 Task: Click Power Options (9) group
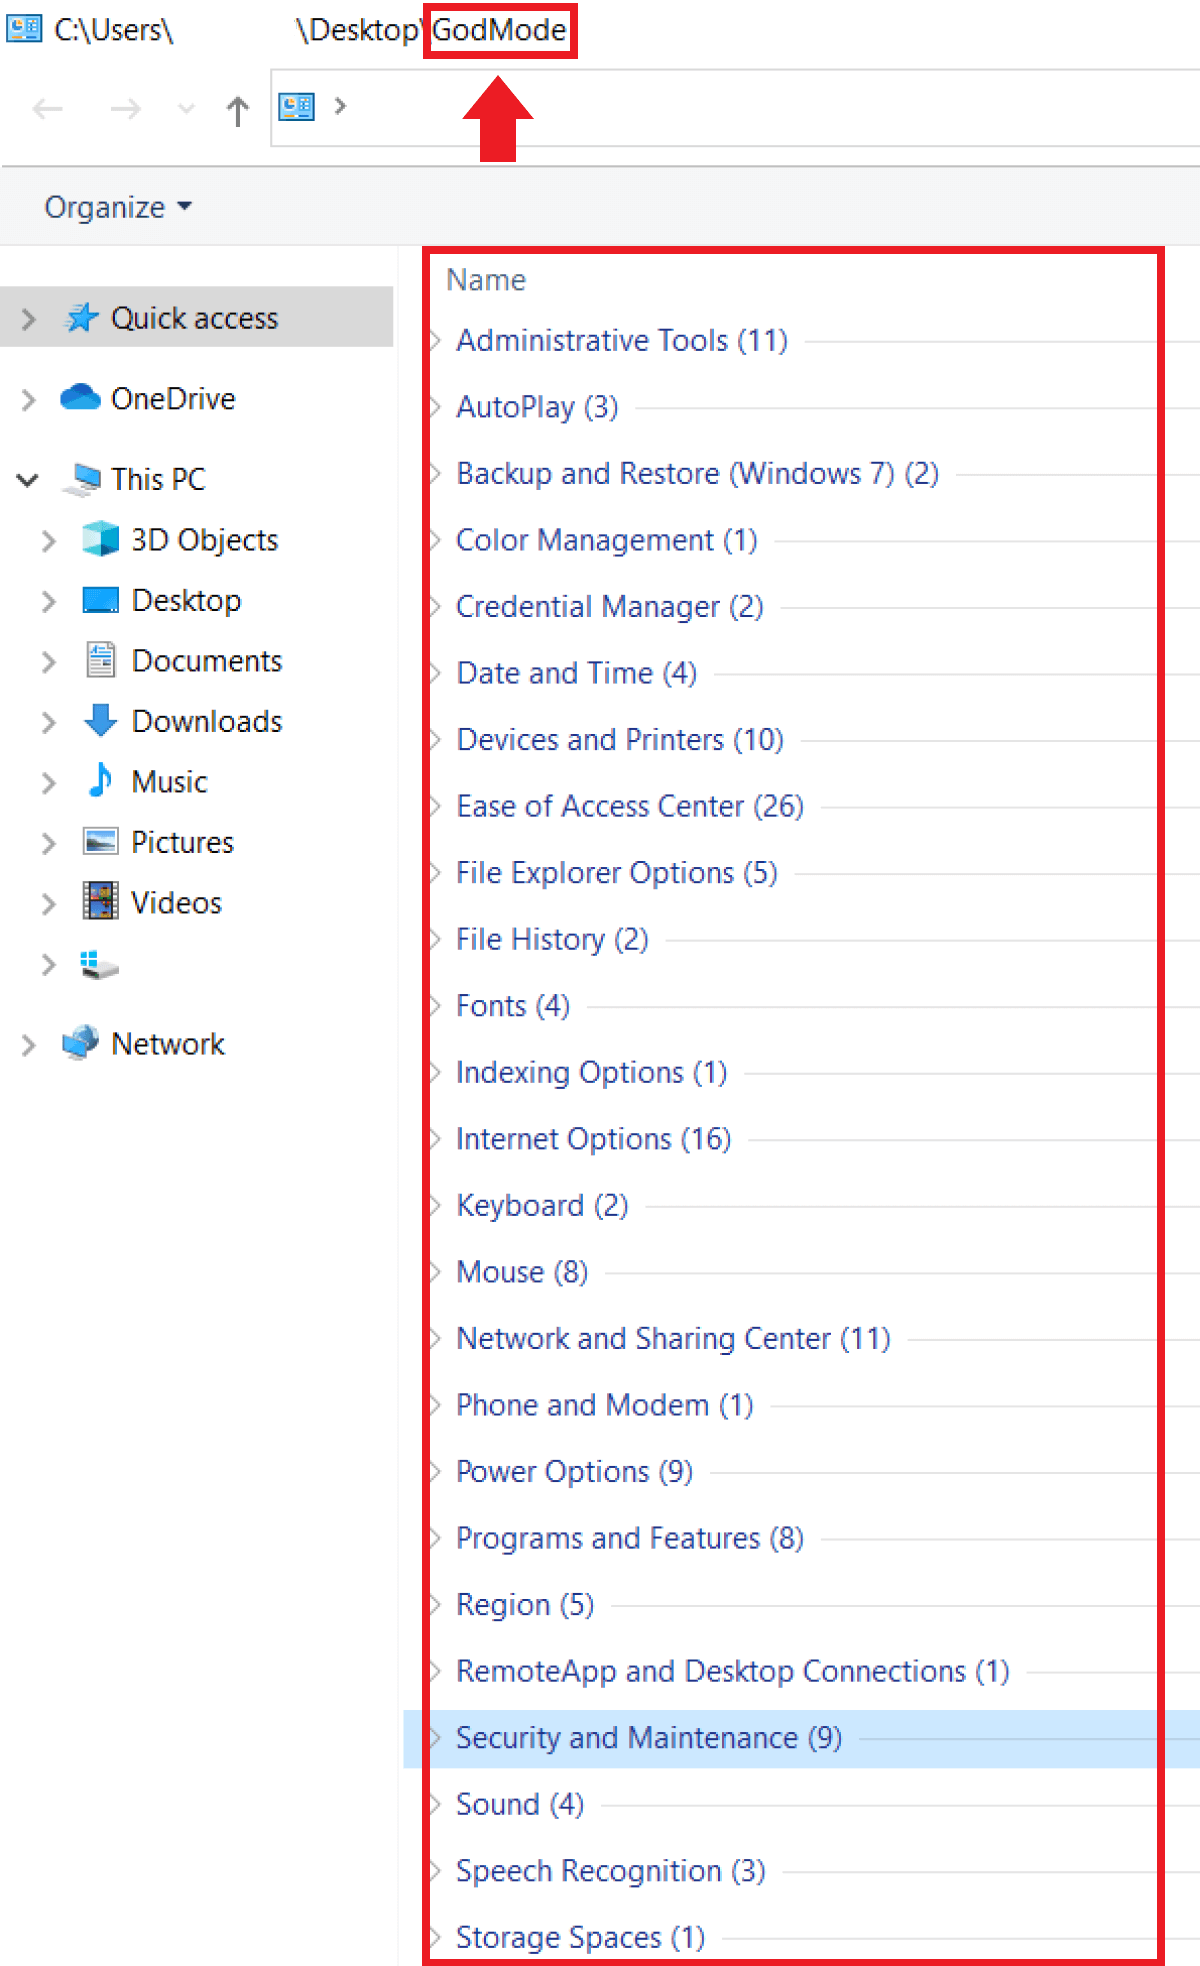point(574,1472)
